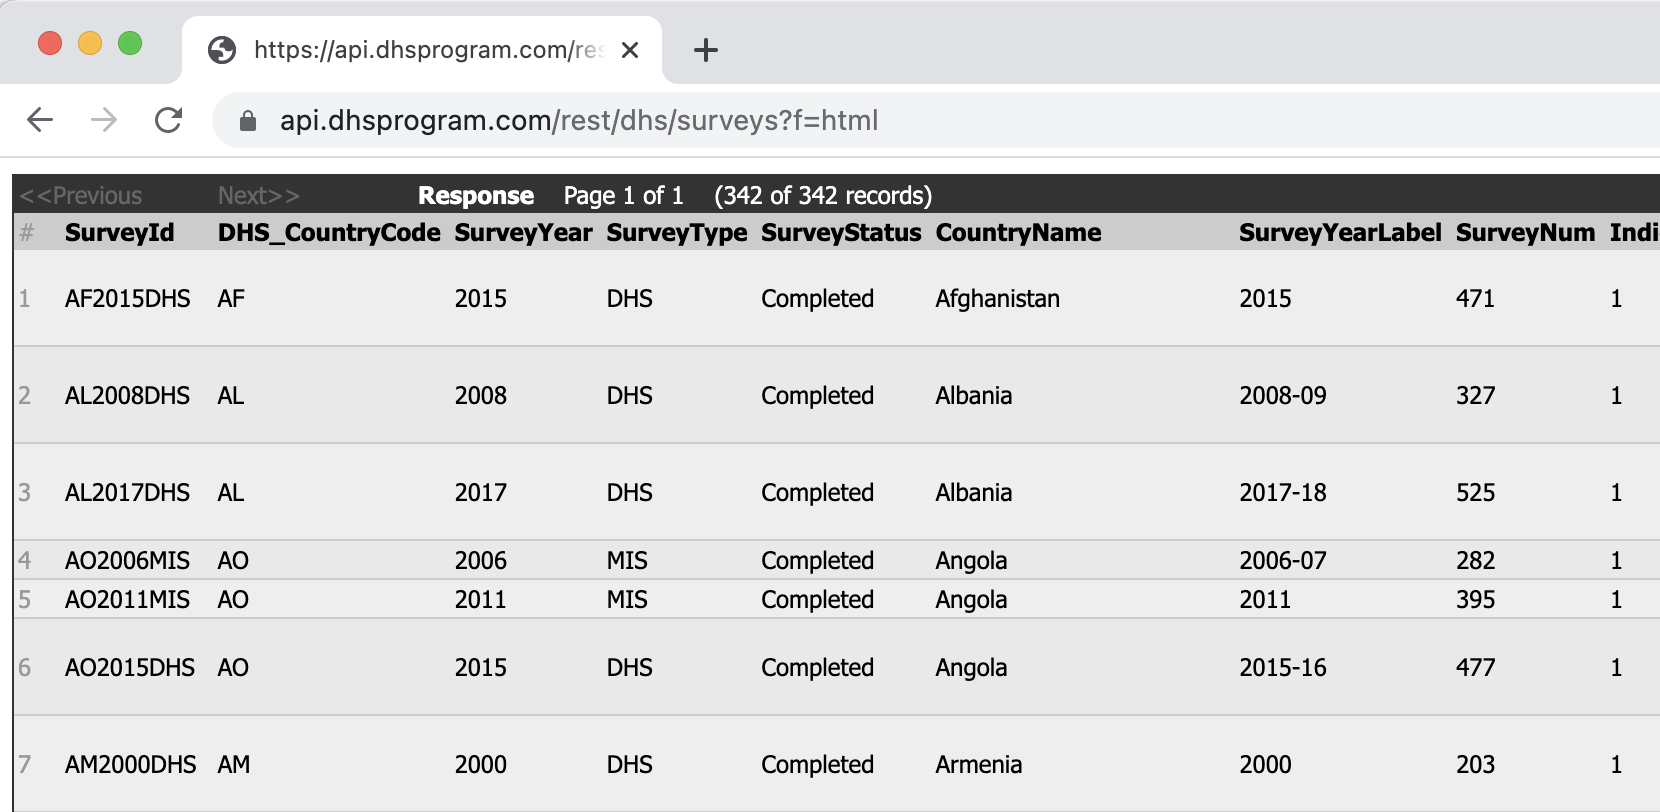
Task: Click the SurveyNum column header
Action: tap(1525, 233)
